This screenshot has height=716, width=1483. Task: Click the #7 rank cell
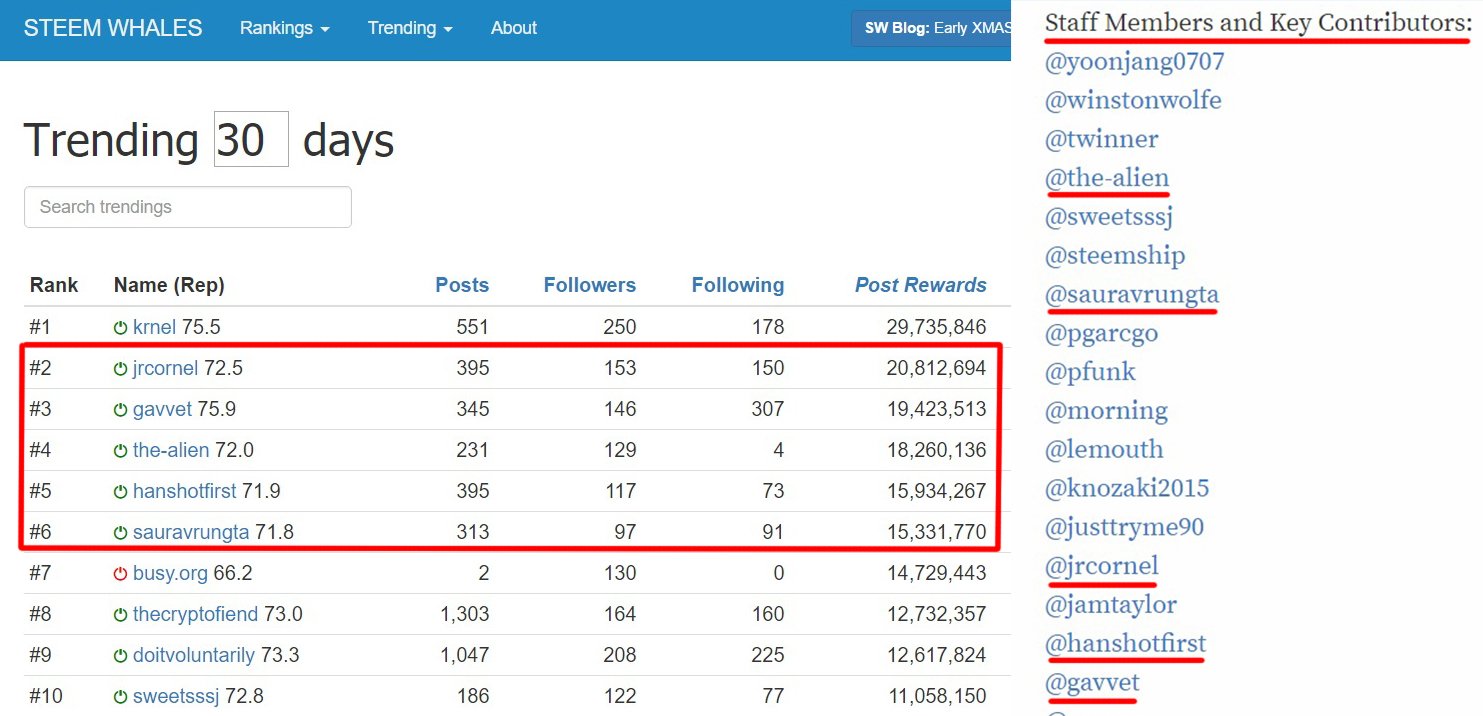(x=40, y=573)
